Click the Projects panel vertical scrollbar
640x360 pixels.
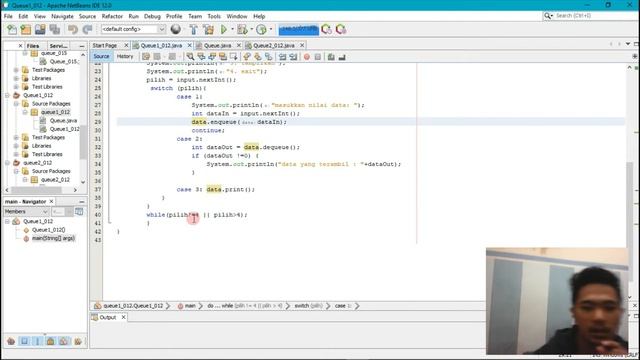[83, 142]
